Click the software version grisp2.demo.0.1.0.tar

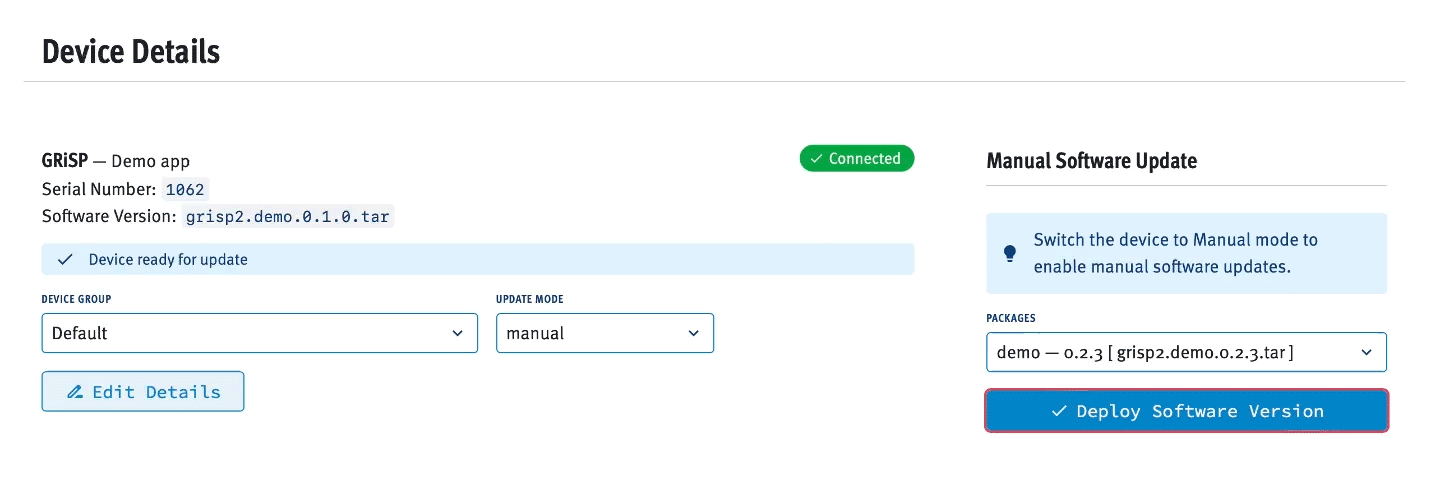click(288, 216)
